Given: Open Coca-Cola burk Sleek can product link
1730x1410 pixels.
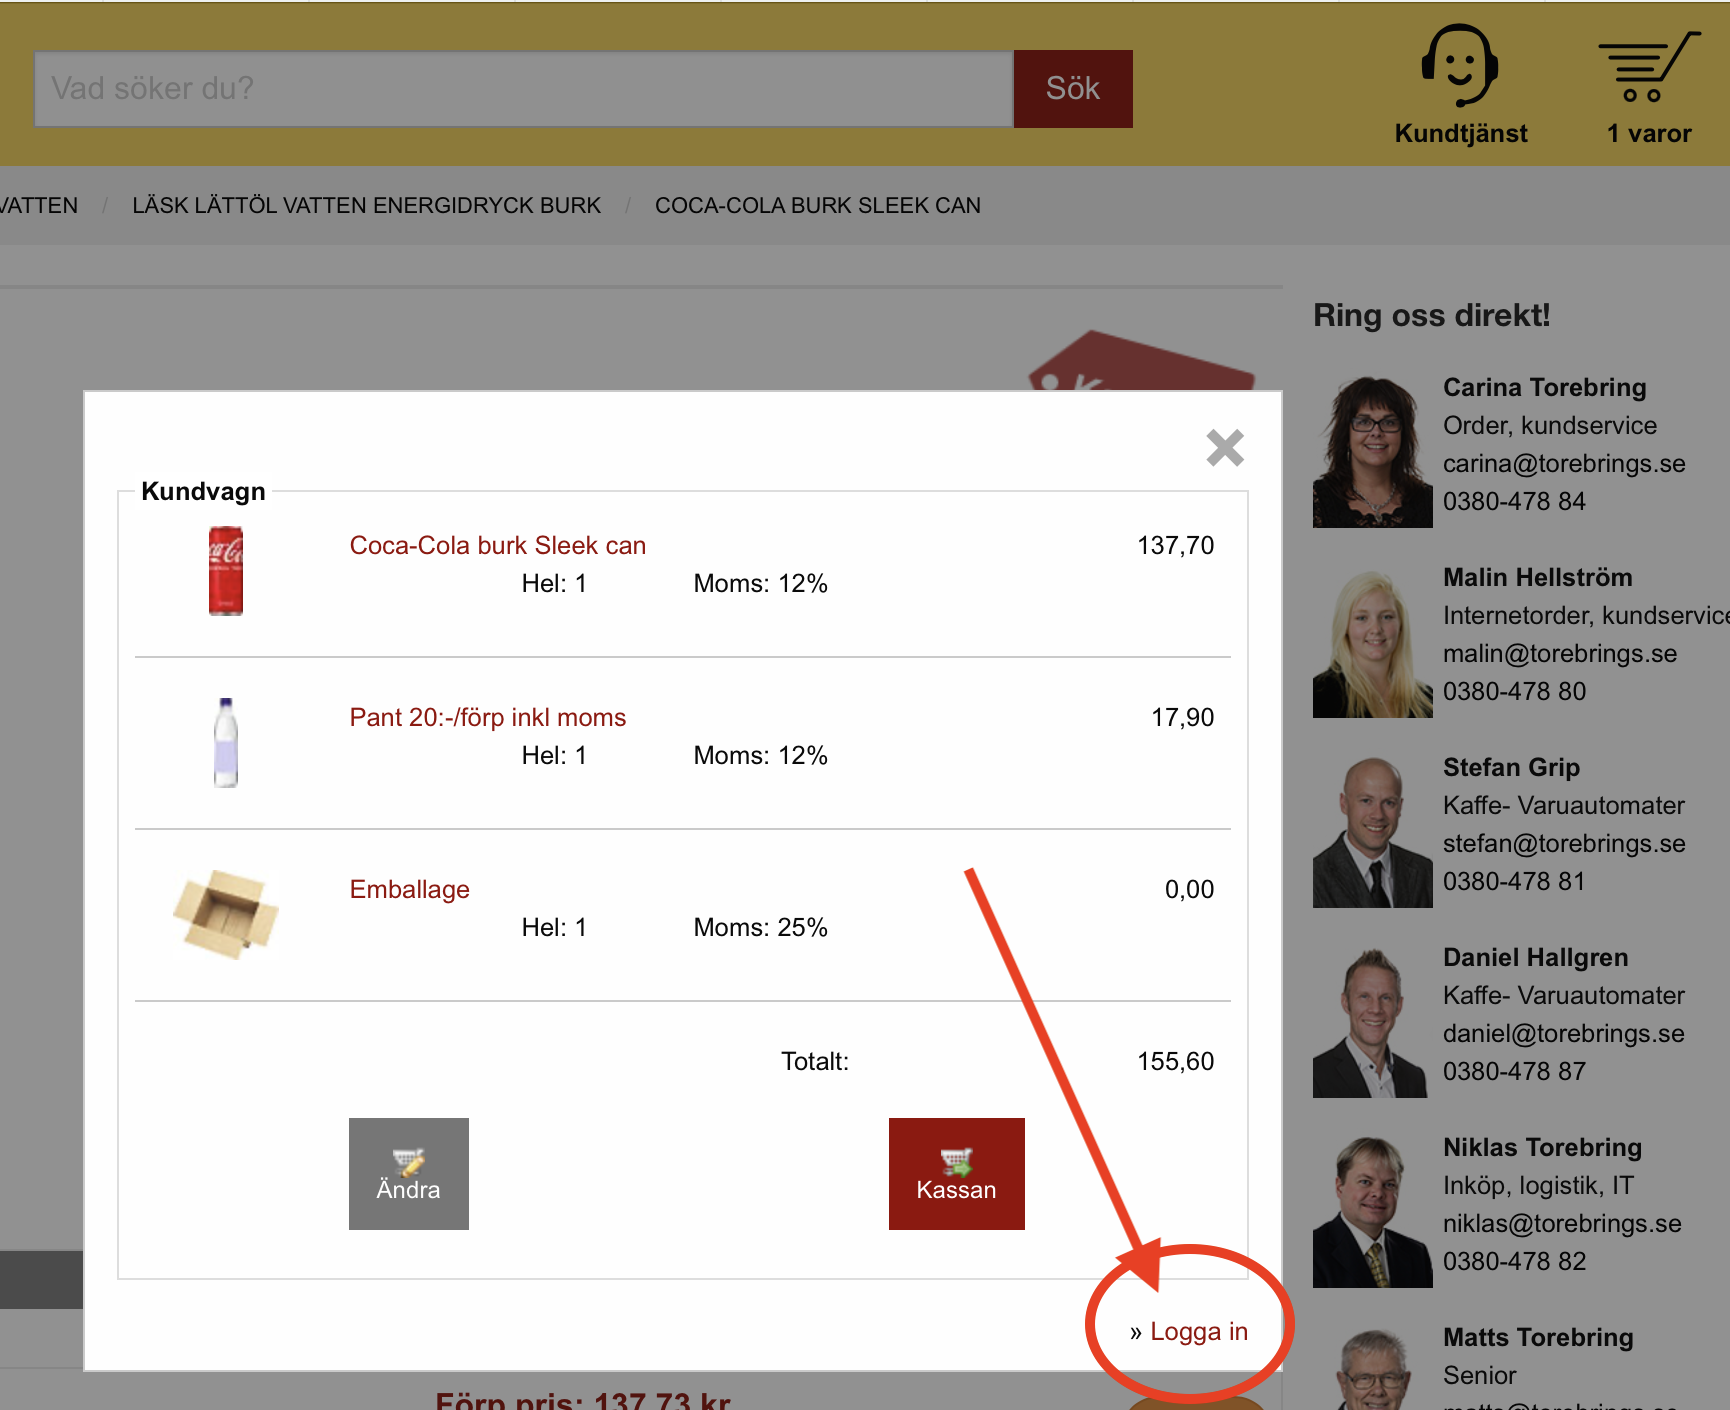Looking at the screenshot, I should 497,545.
